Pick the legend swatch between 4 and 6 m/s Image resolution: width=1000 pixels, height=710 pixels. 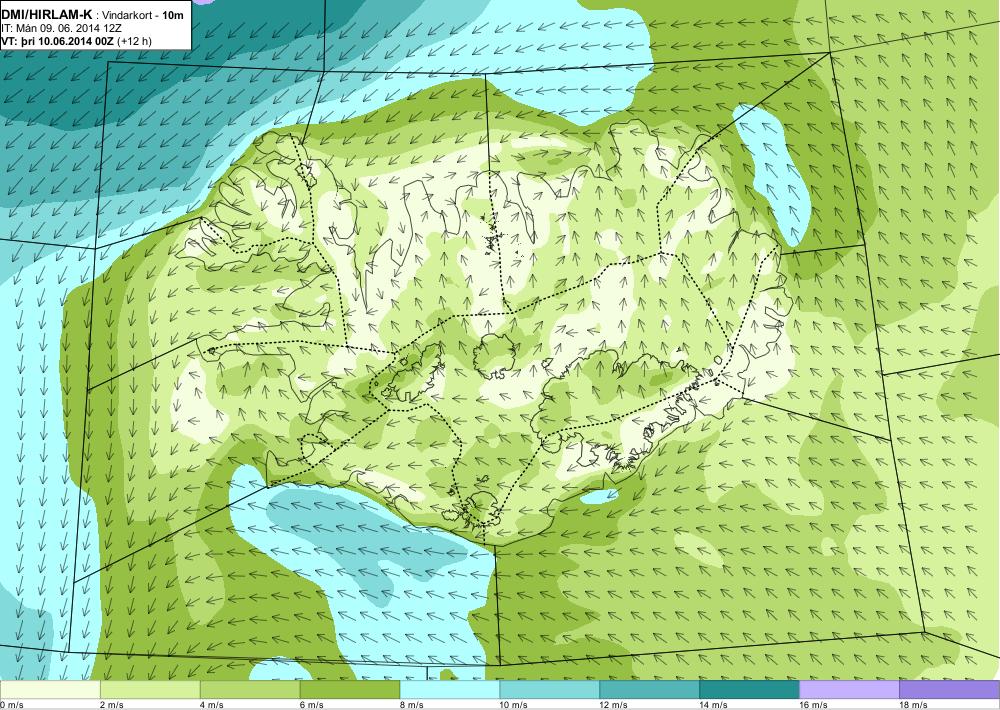click(250, 690)
